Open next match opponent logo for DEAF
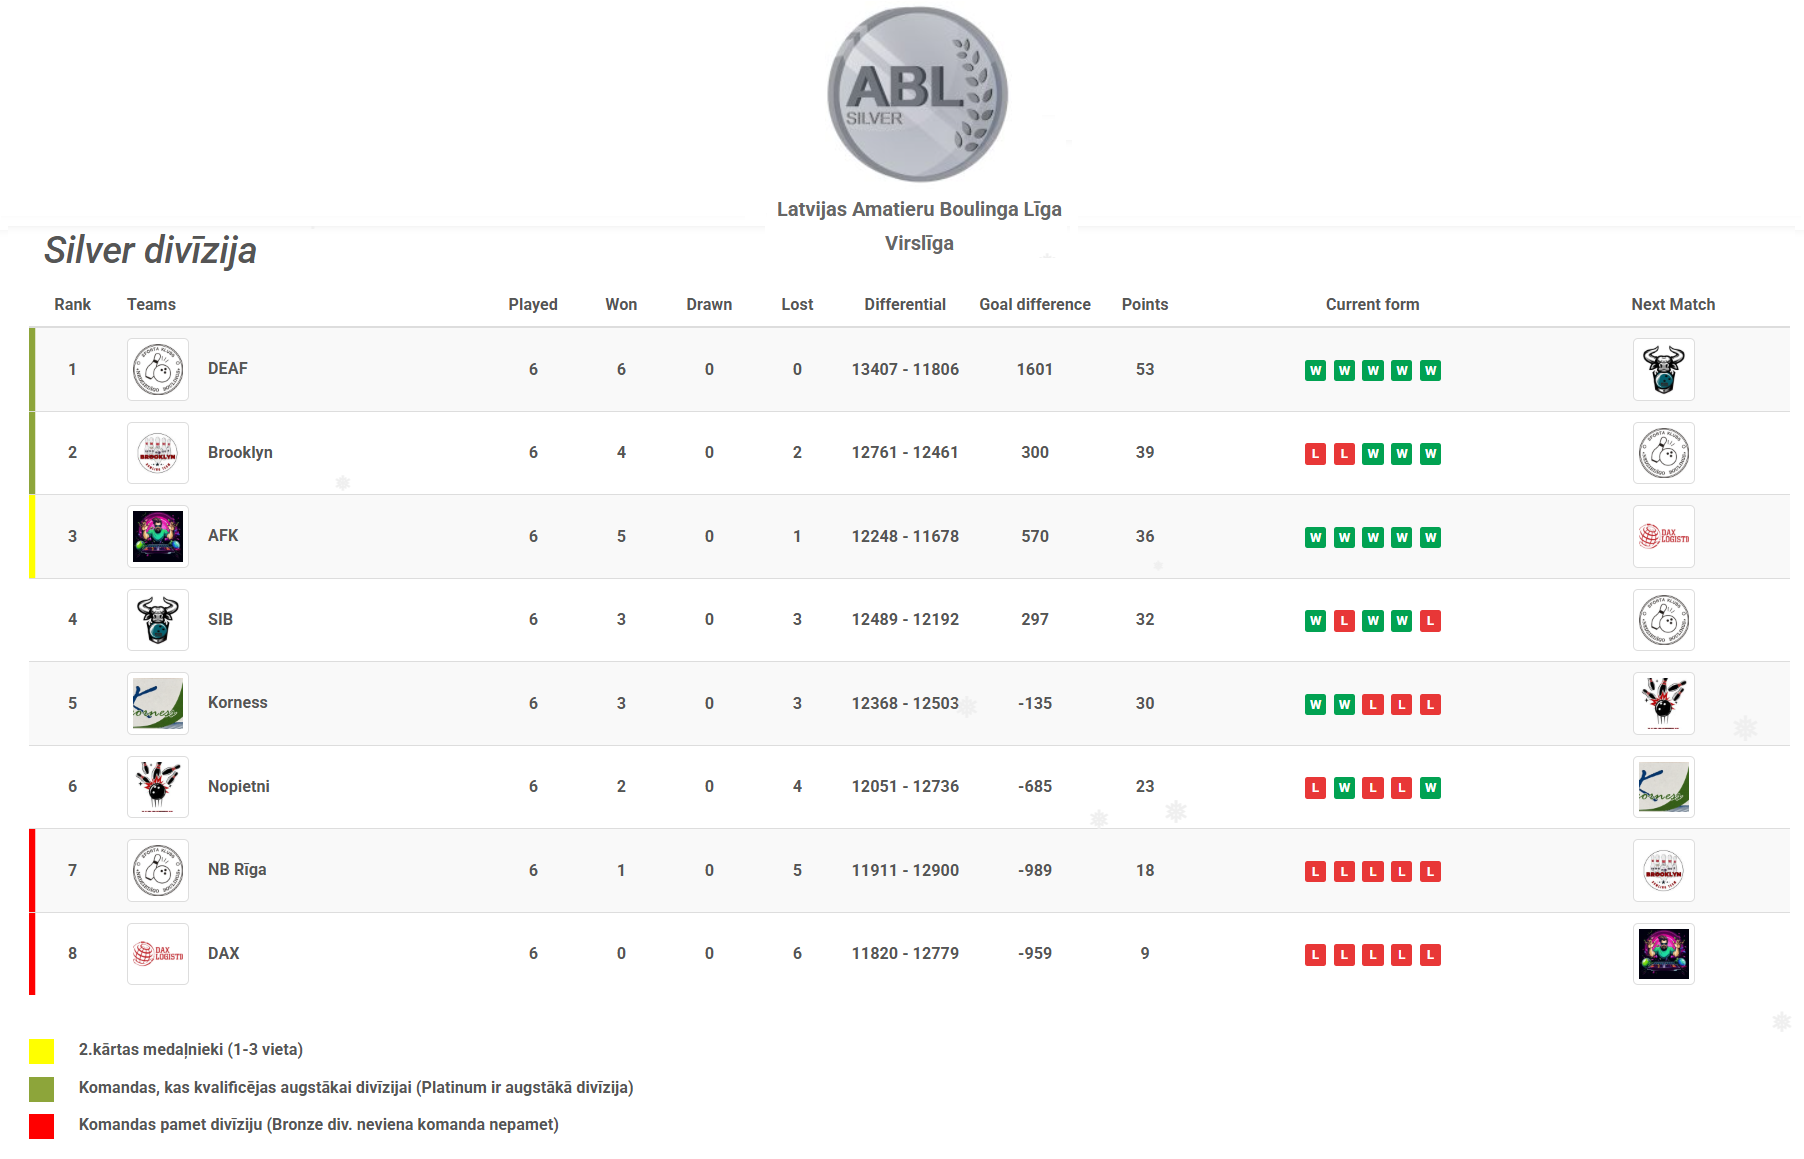Viewport: 1804px width, 1159px height. click(1663, 369)
